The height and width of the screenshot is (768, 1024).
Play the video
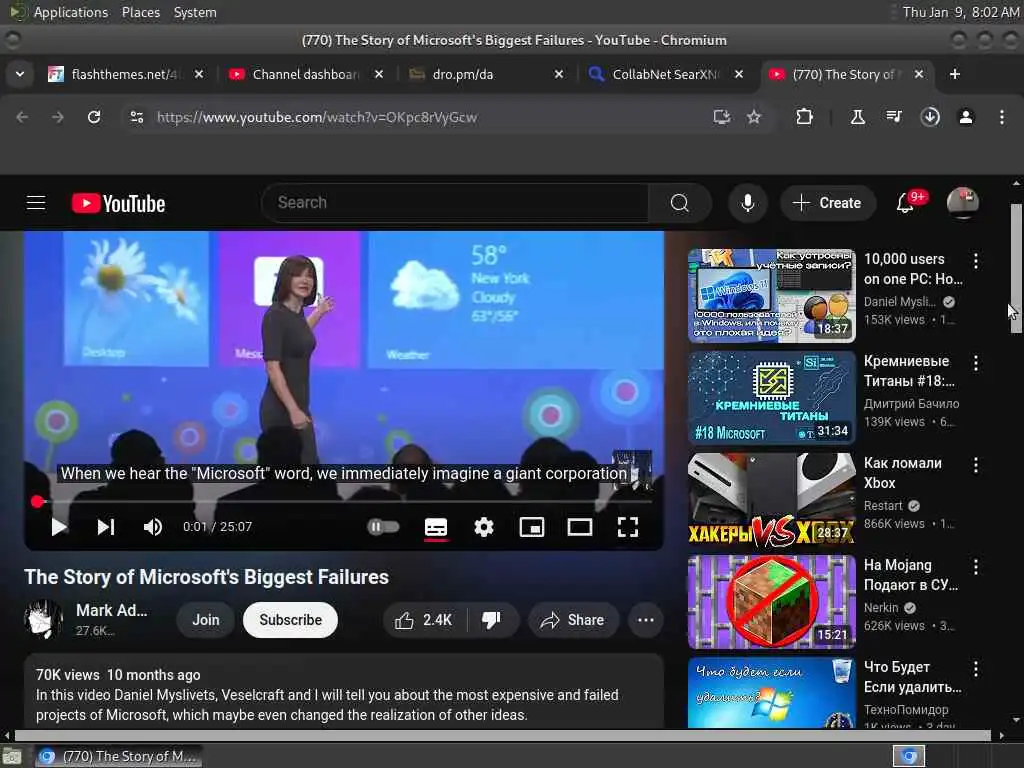[59, 527]
